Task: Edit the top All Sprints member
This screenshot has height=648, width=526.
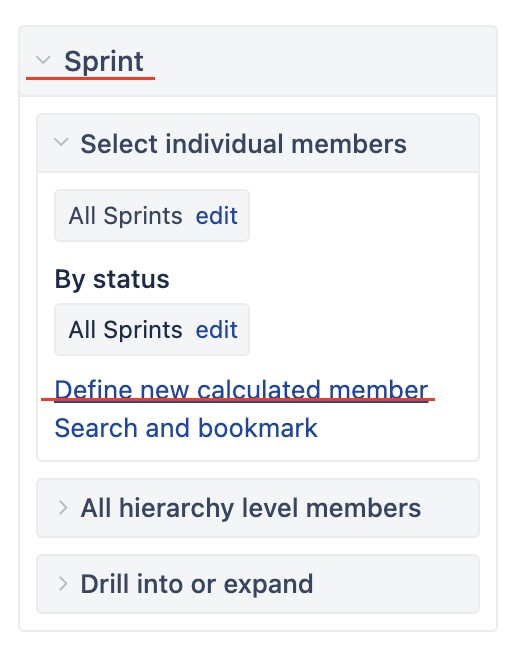Action: click(x=217, y=216)
